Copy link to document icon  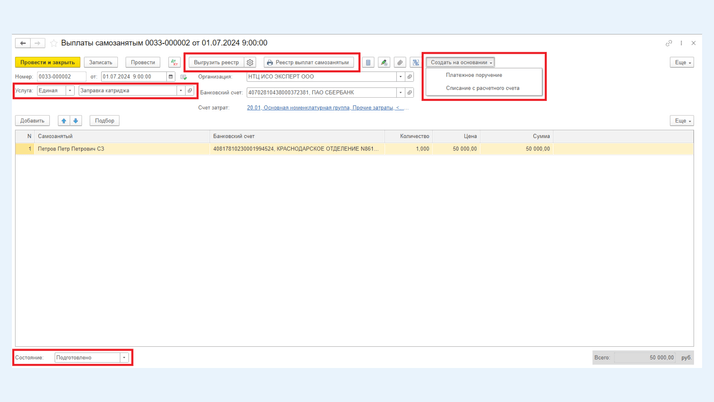click(x=669, y=43)
